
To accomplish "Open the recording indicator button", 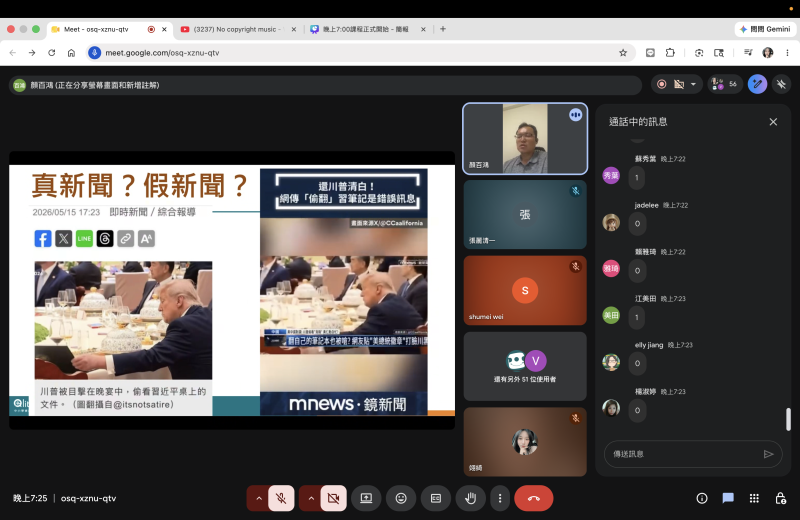I will coord(662,84).
